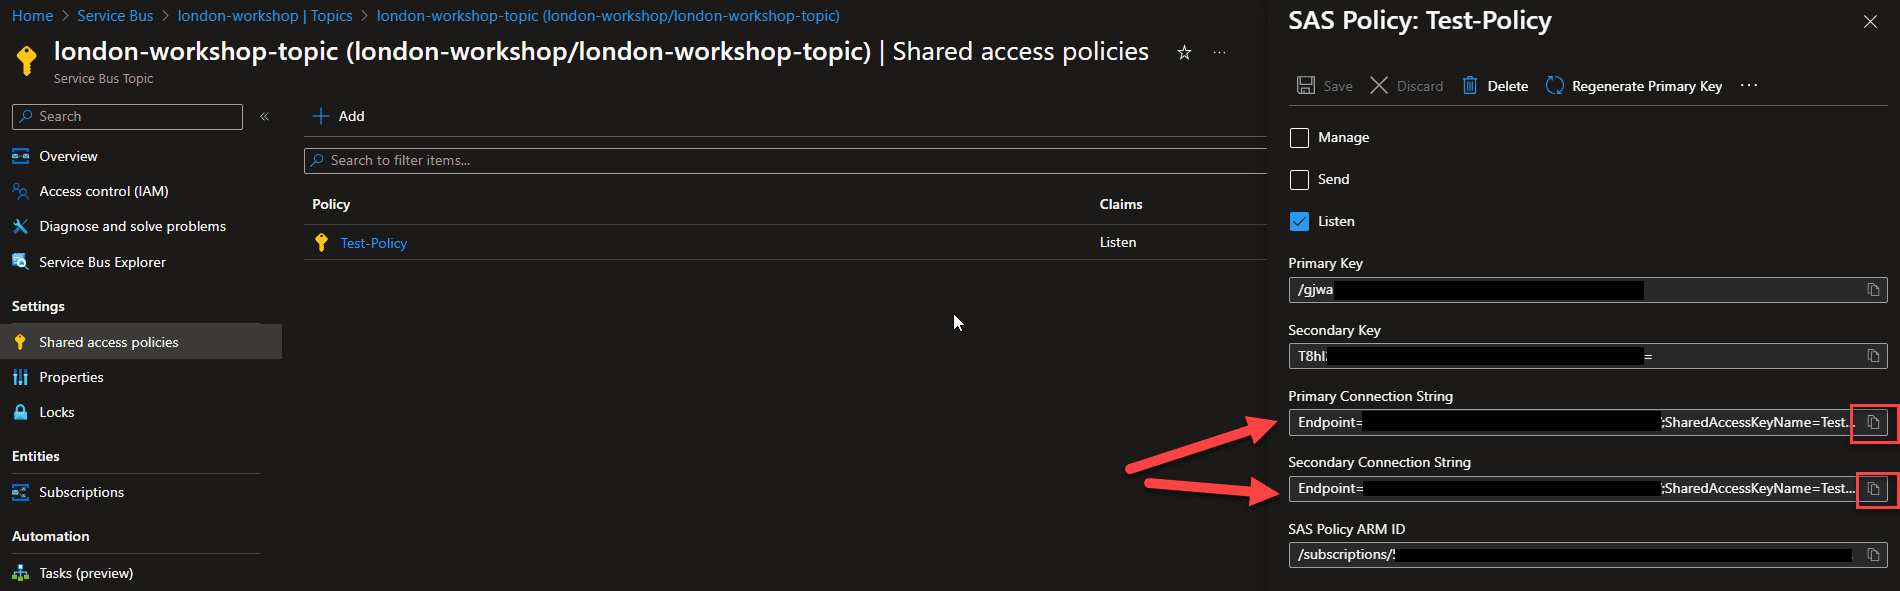Click Regenerate Primary Key

[1634, 86]
